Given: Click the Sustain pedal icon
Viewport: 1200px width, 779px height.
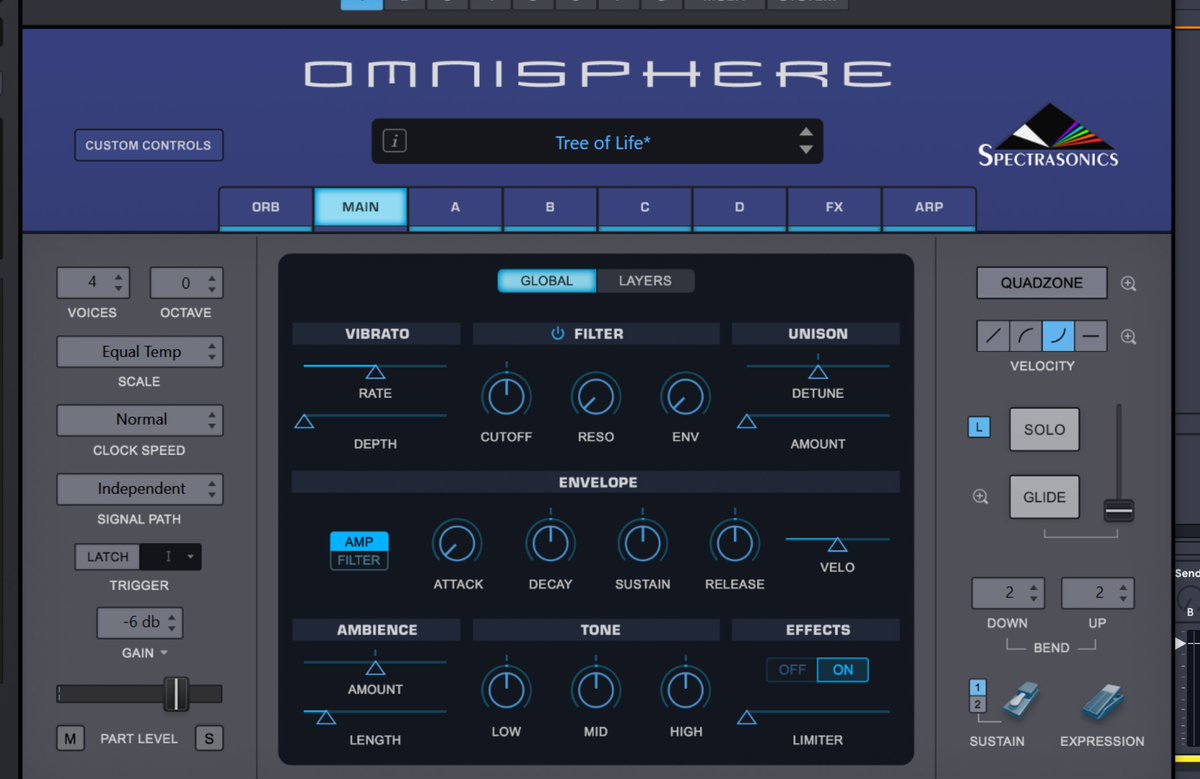Looking at the screenshot, I should (x=1020, y=701).
